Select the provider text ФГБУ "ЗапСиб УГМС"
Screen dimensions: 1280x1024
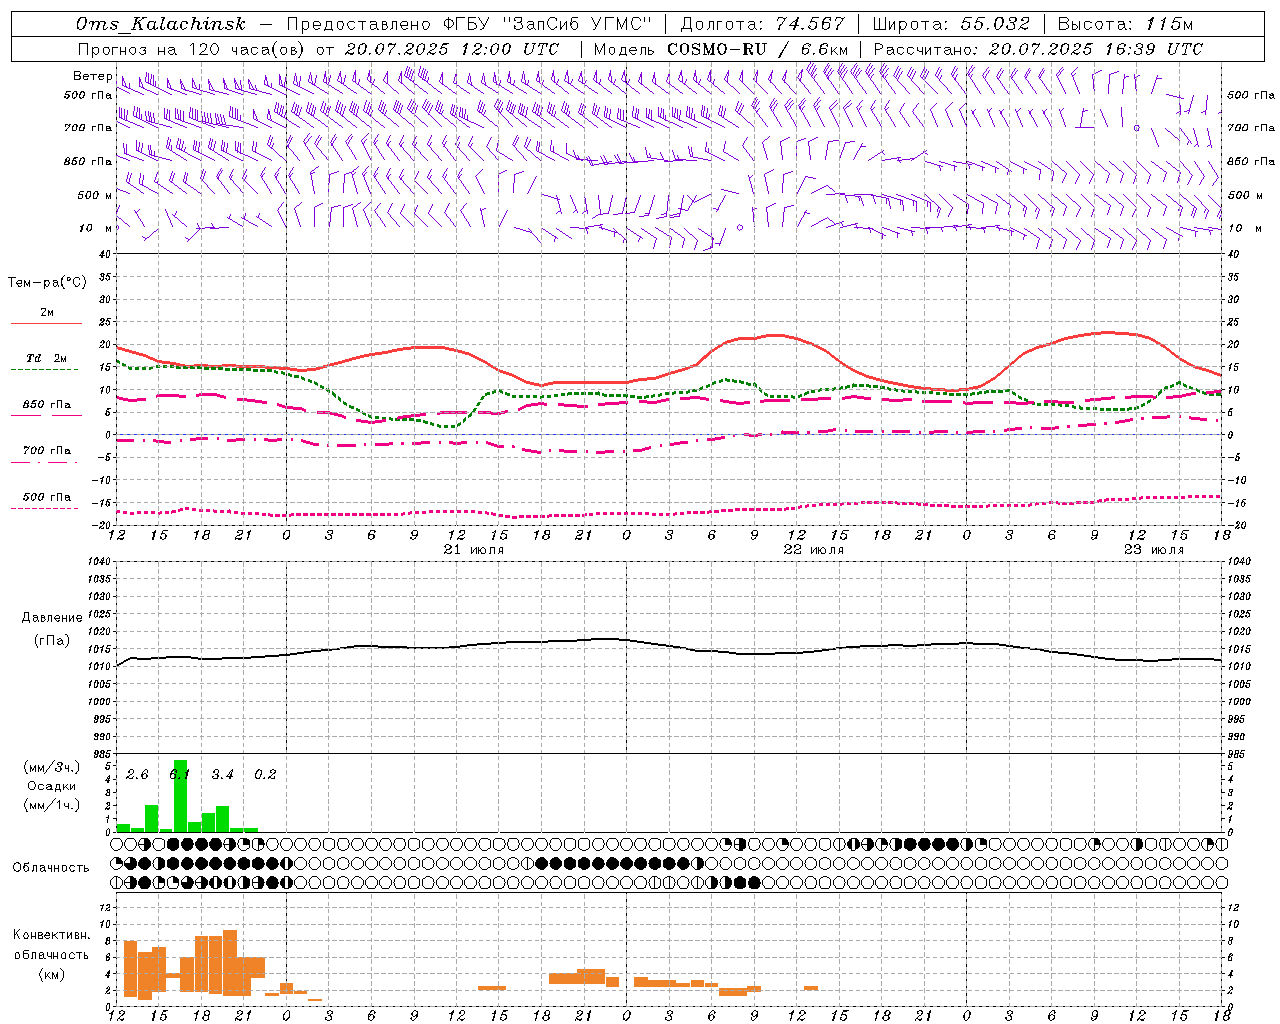click(x=549, y=25)
